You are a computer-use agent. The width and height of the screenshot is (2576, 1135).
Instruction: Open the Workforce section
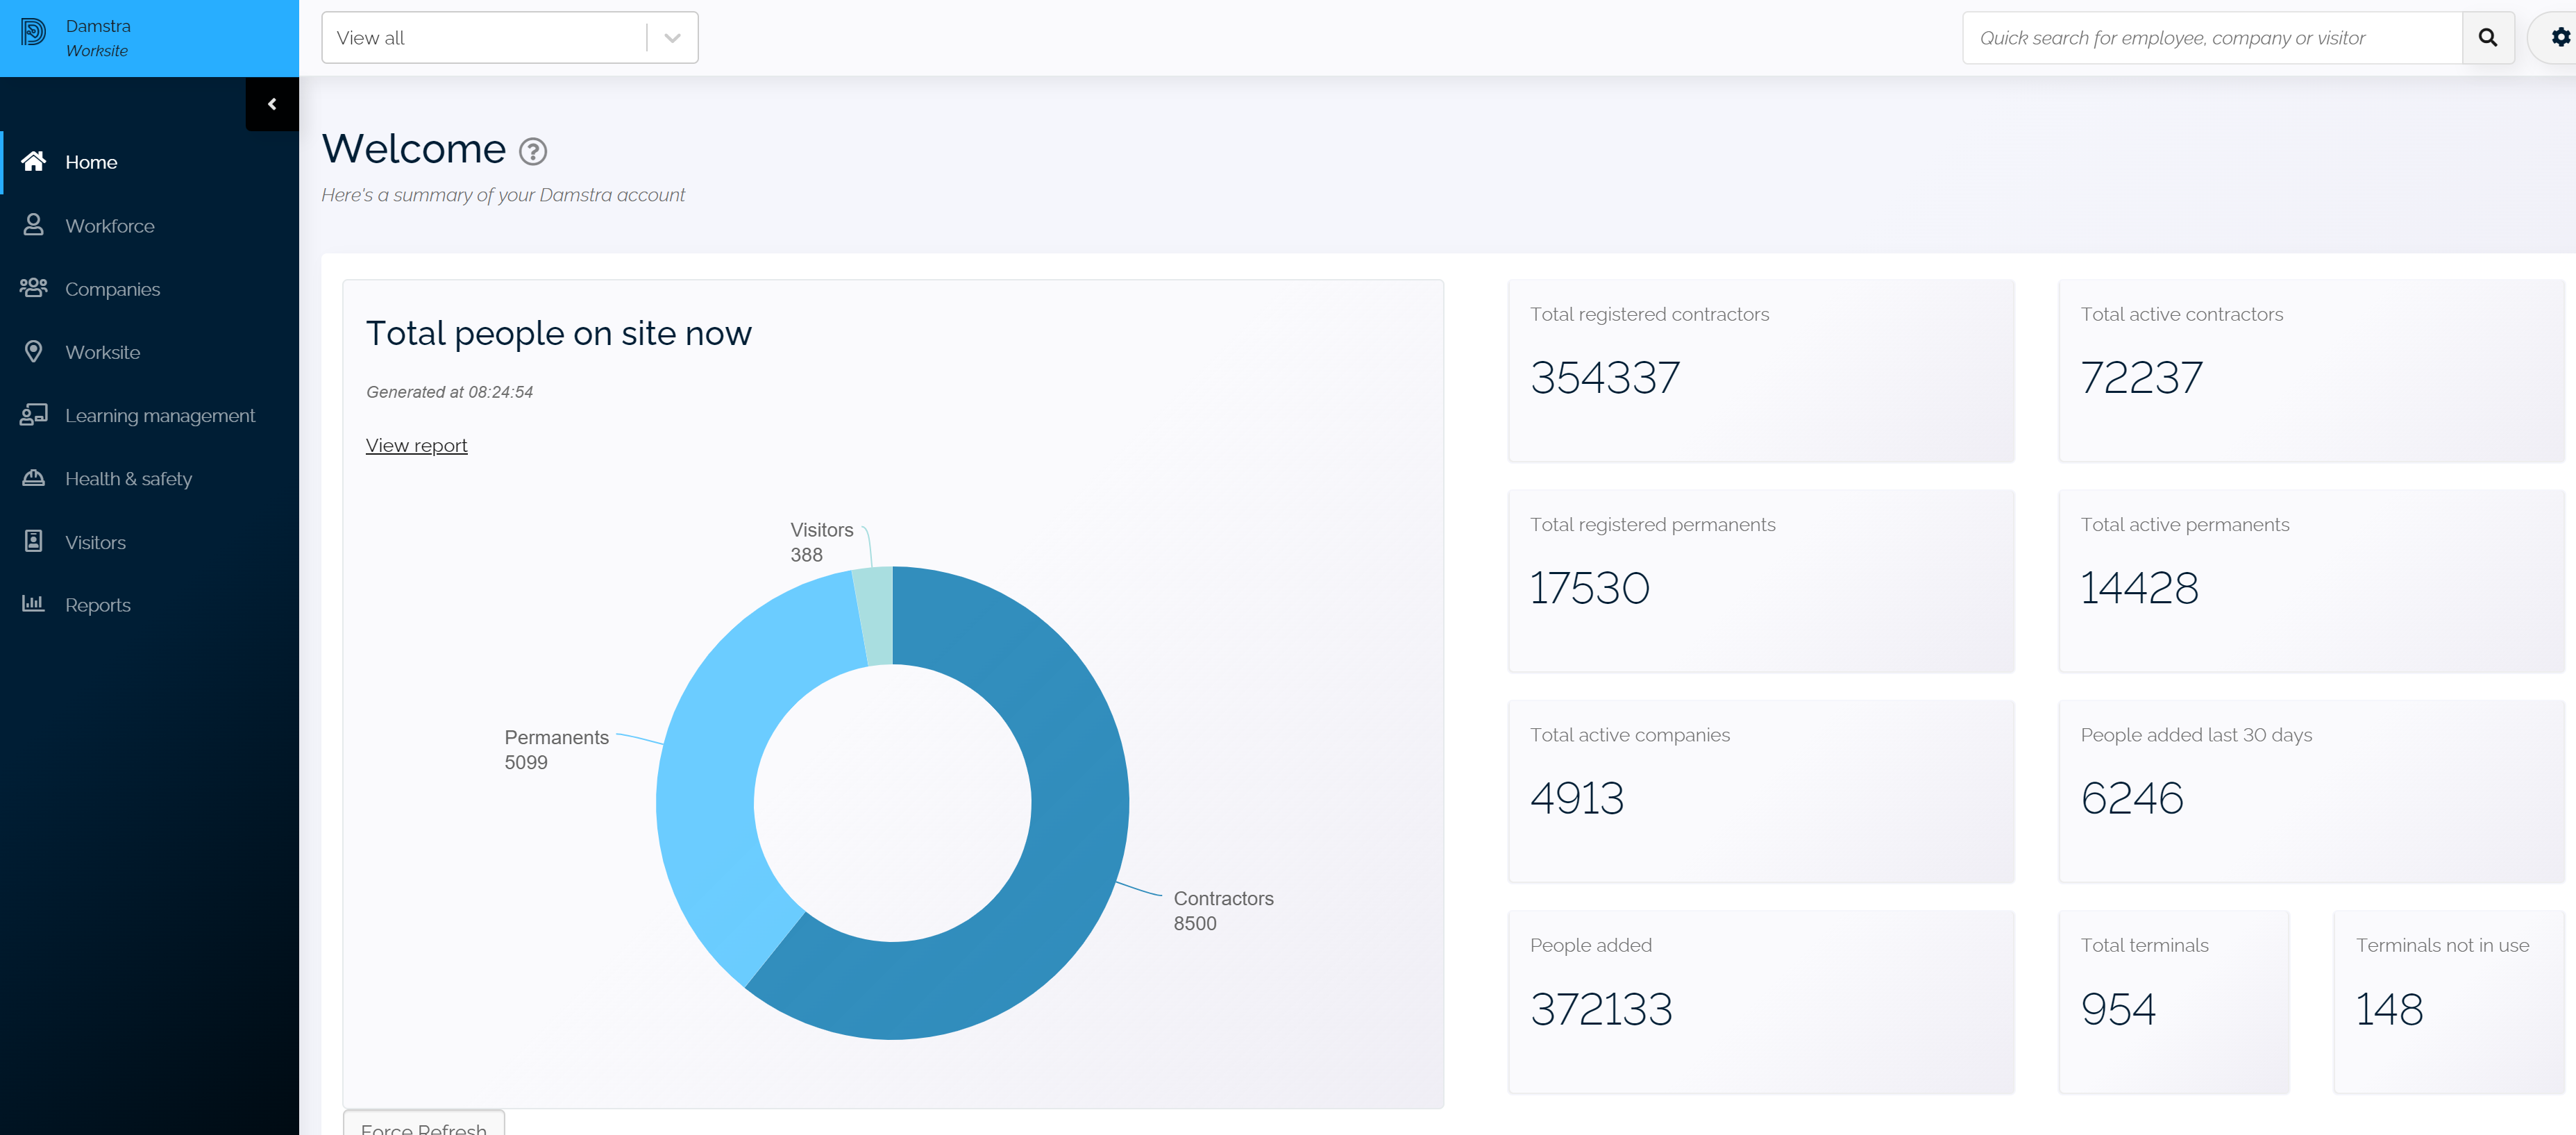tap(33, 225)
